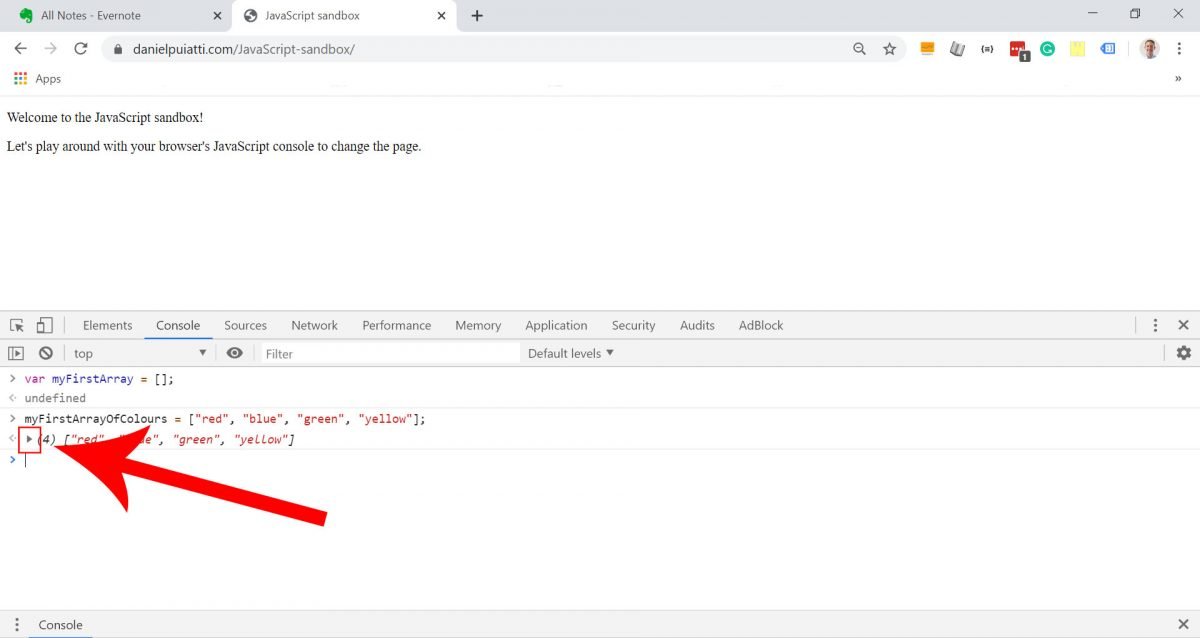Image resolution: width=1200 pixels, height=638 pixels.
Task: Open the zoom magnifier in address bar
Action: point(859,49)
